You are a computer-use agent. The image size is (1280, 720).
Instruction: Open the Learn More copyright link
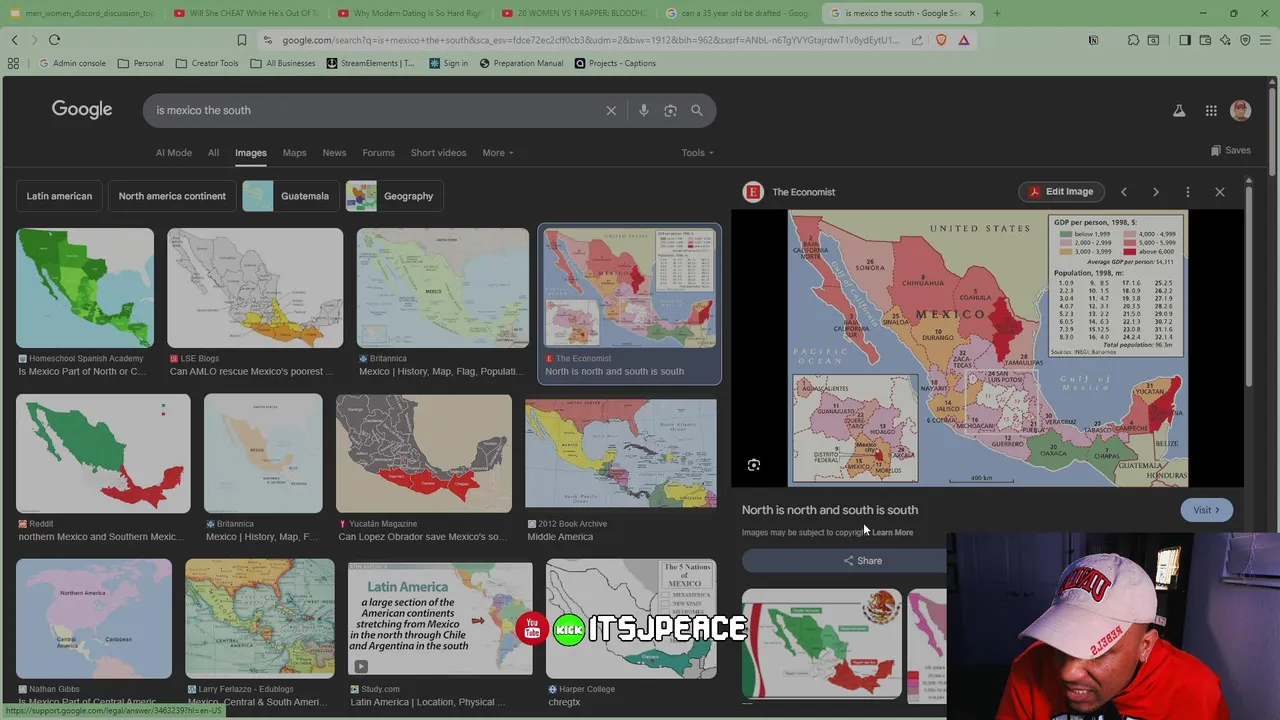coord(892,533)
